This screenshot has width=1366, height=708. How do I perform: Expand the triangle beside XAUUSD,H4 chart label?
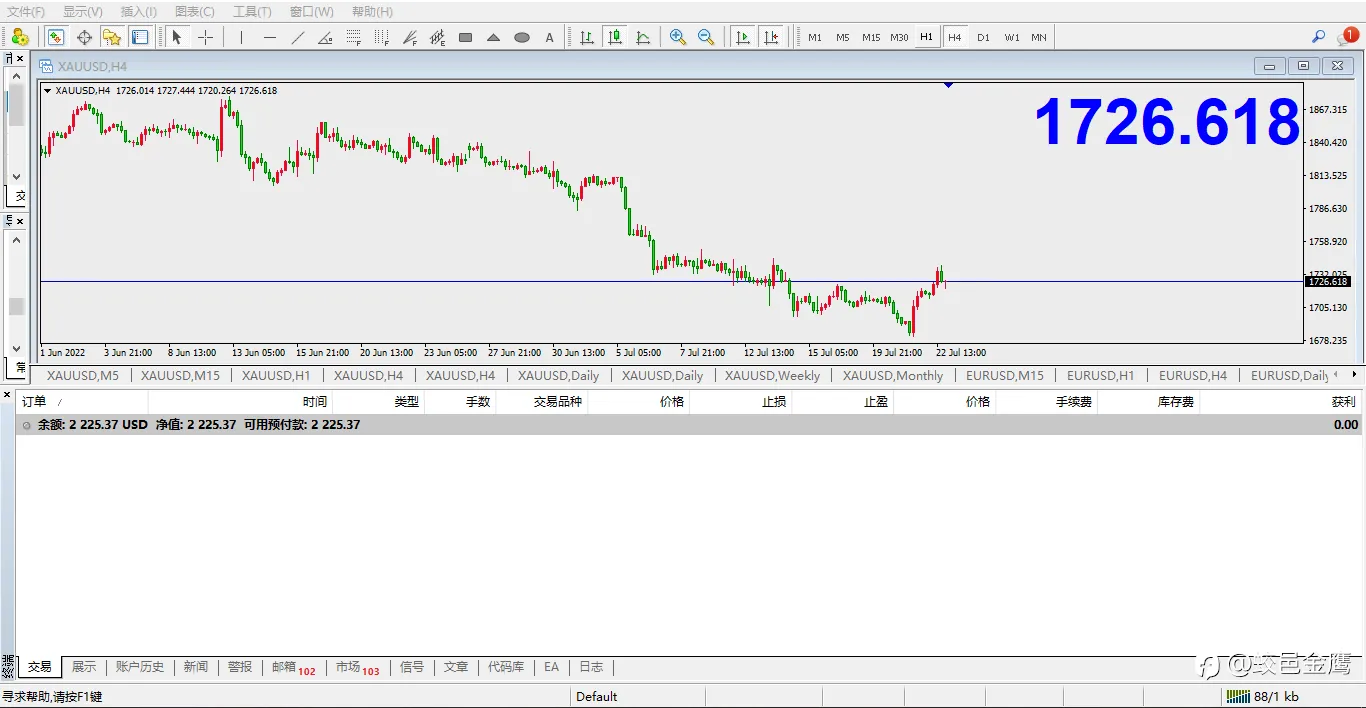coord(47,91)
